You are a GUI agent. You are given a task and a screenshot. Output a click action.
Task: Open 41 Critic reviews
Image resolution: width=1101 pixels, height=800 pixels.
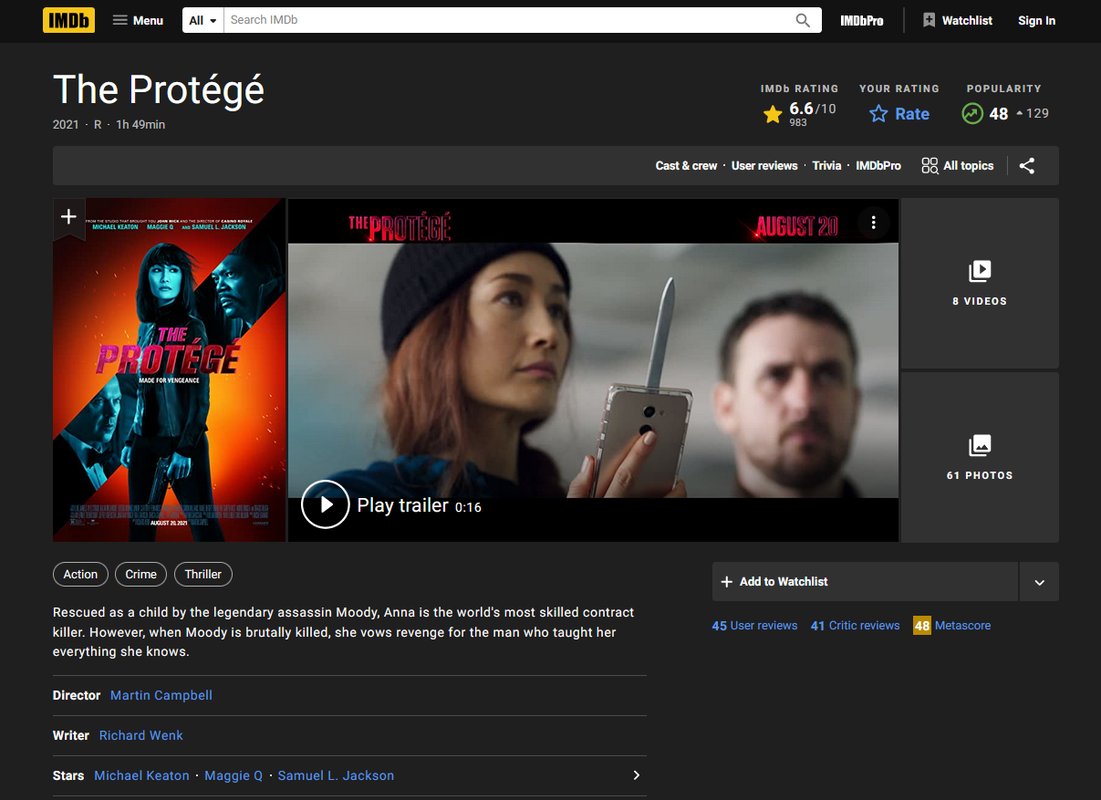[855, 626]
